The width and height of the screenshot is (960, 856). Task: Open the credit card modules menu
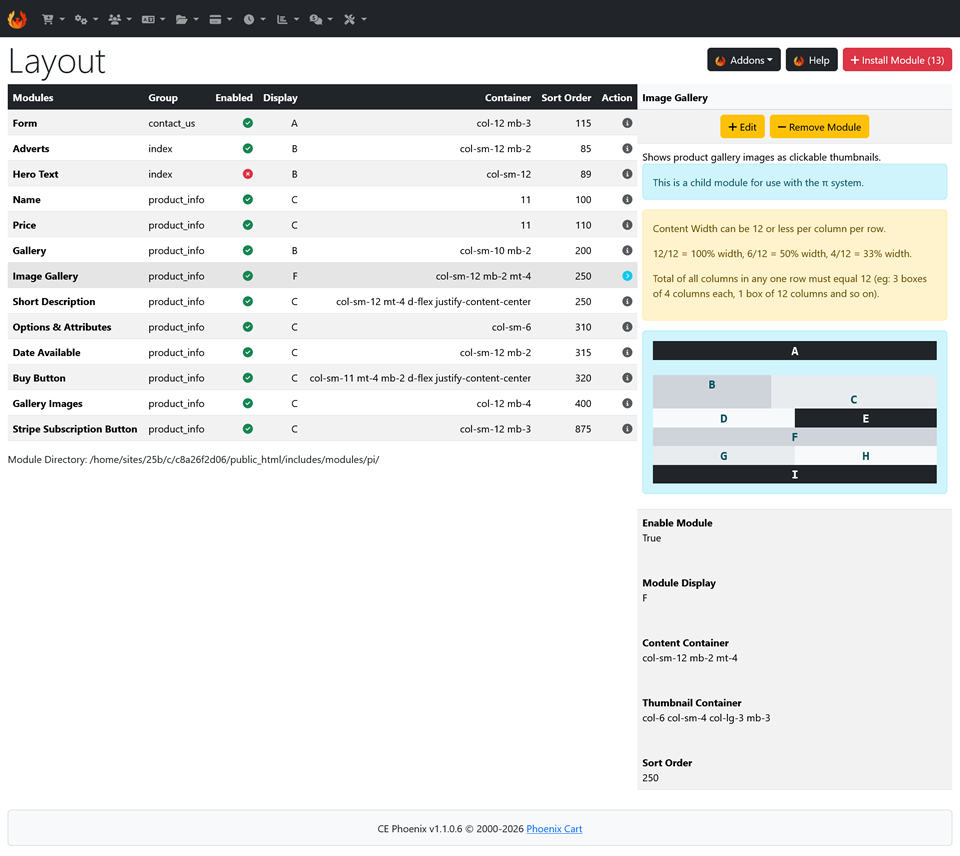(220, 20)
